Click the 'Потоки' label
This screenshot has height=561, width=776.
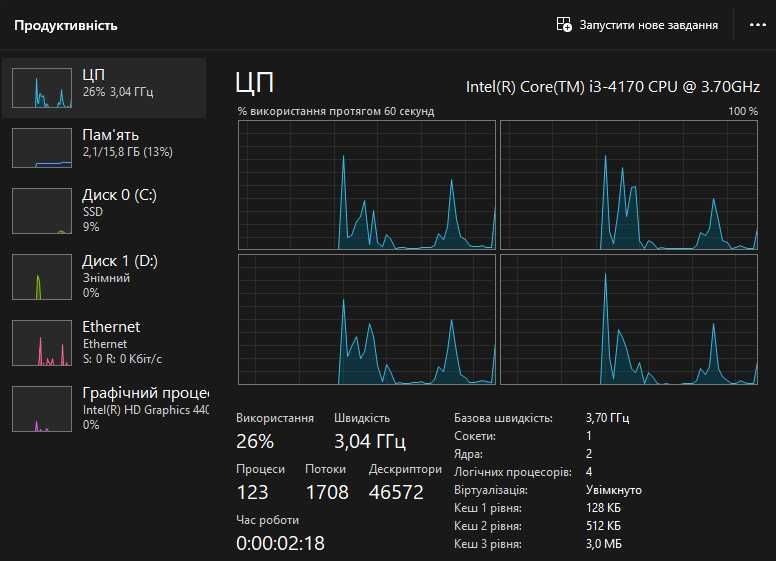pos(325,469)
